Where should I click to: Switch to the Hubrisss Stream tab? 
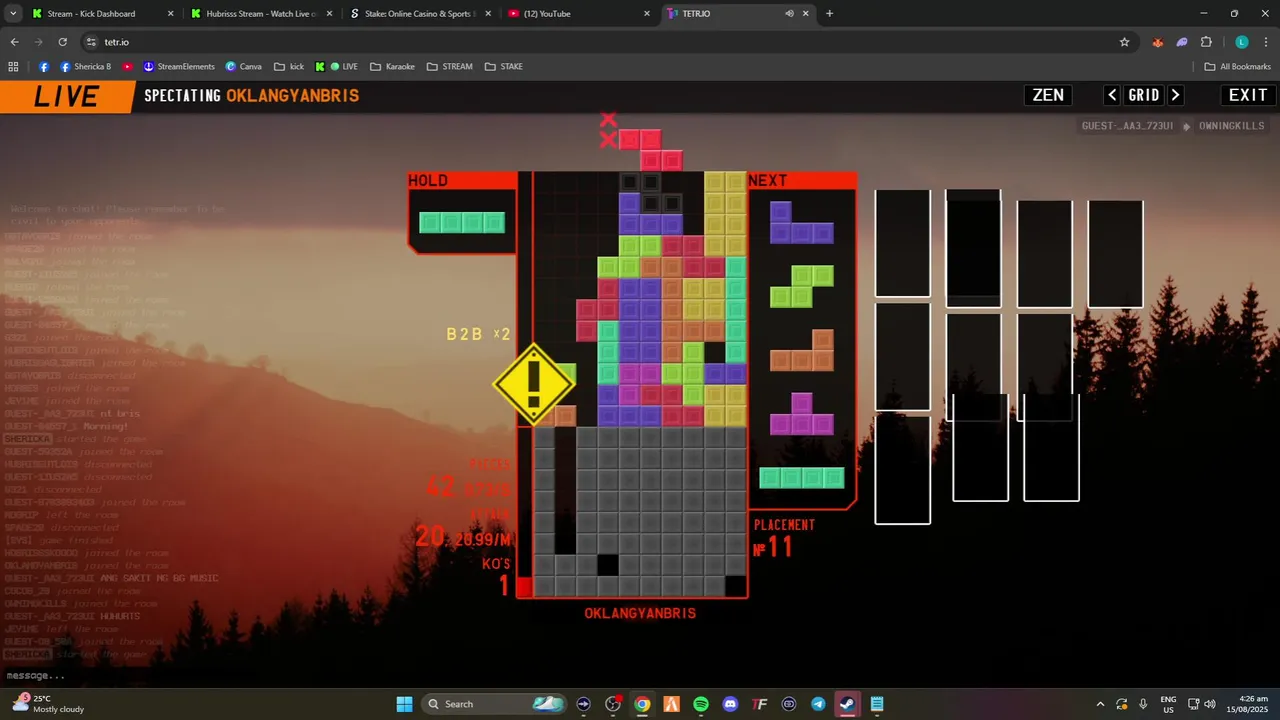click(x=261, y=14)
